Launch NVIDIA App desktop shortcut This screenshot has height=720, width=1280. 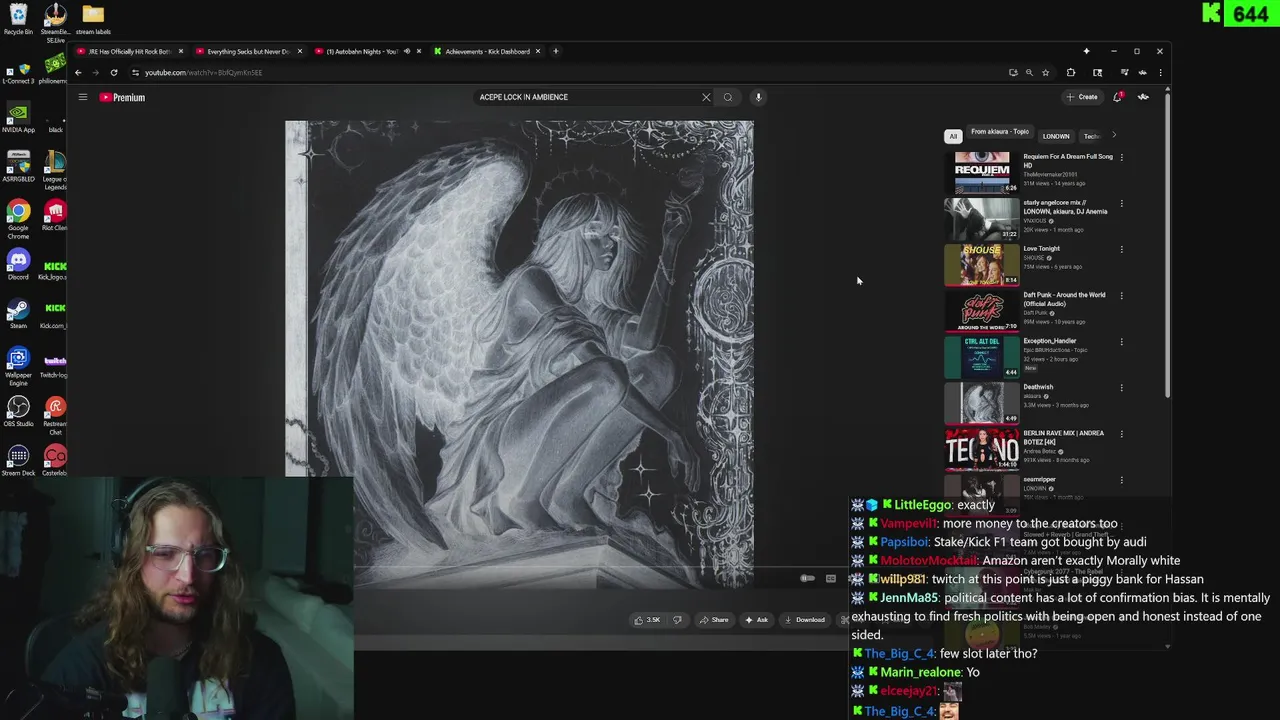[x=18, y=116]
